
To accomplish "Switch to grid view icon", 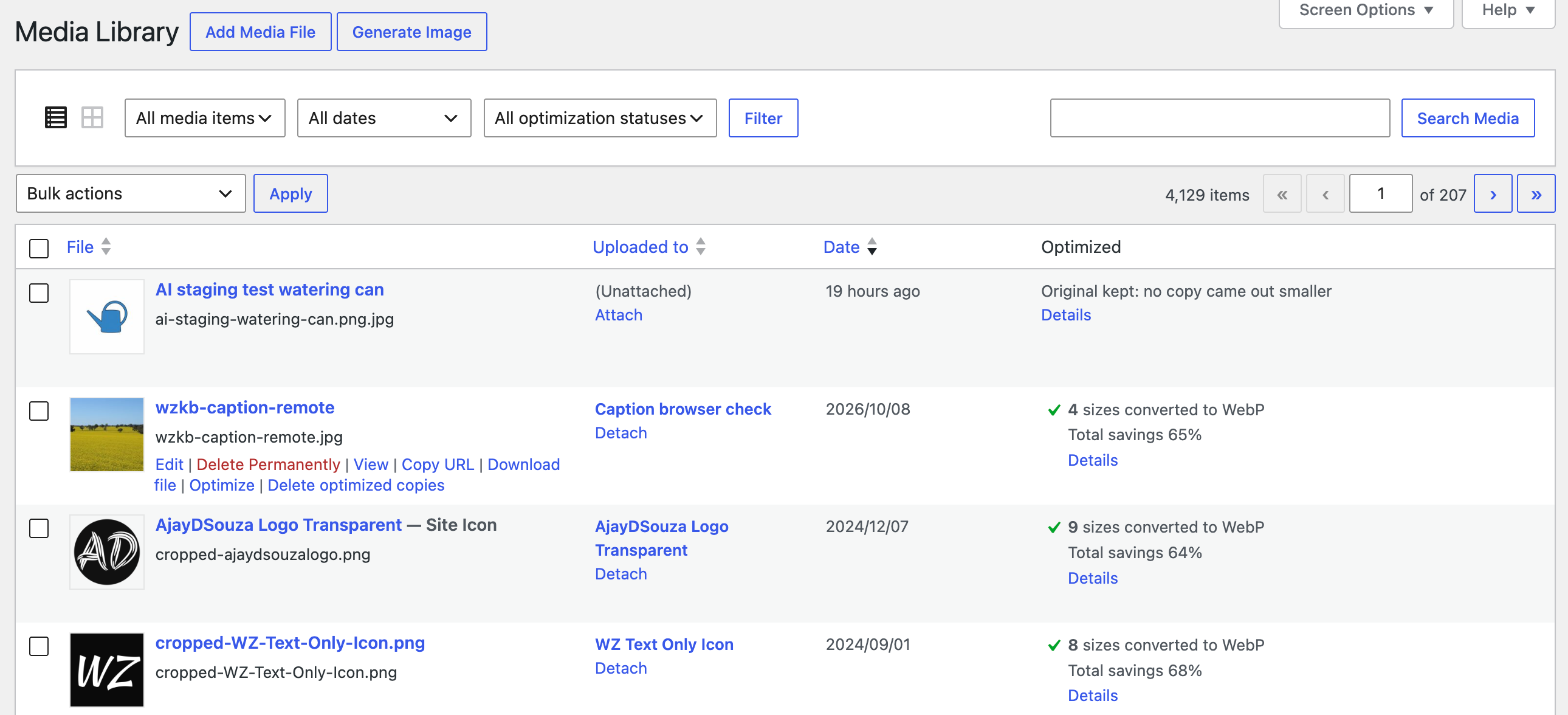I will click(92, 118).
